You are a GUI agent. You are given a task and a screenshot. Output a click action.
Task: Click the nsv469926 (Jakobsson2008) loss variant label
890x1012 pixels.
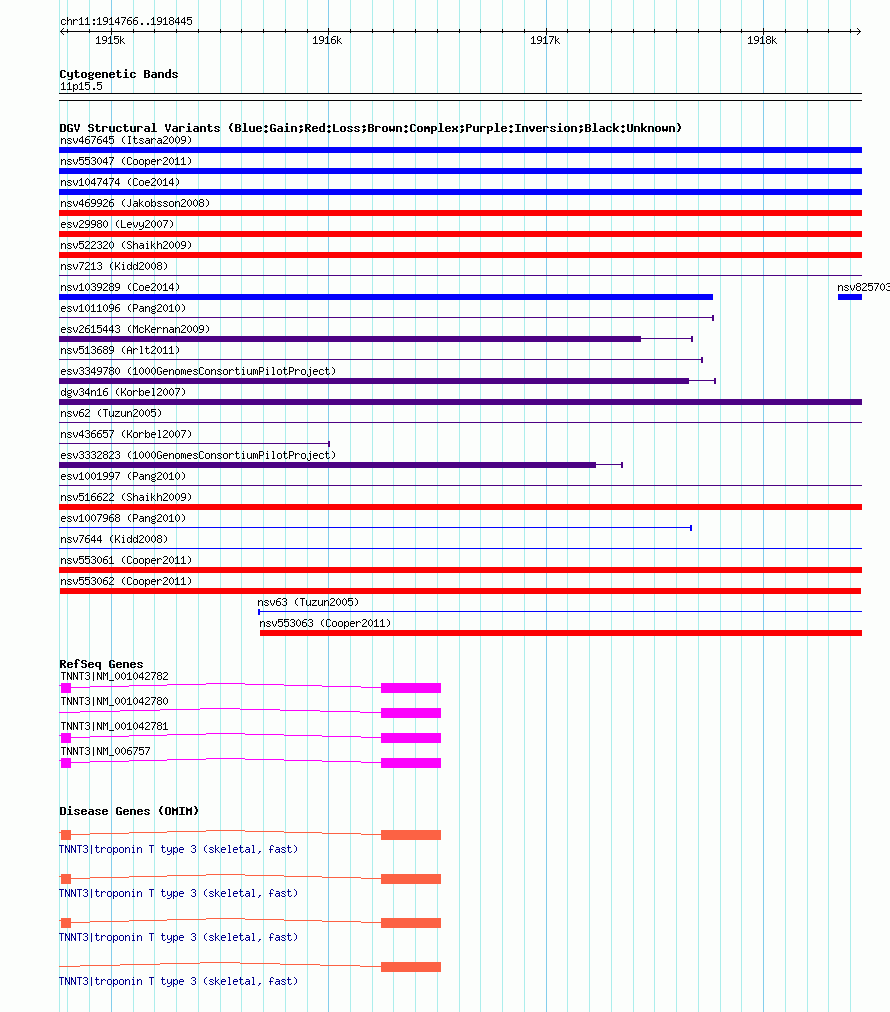135,203
